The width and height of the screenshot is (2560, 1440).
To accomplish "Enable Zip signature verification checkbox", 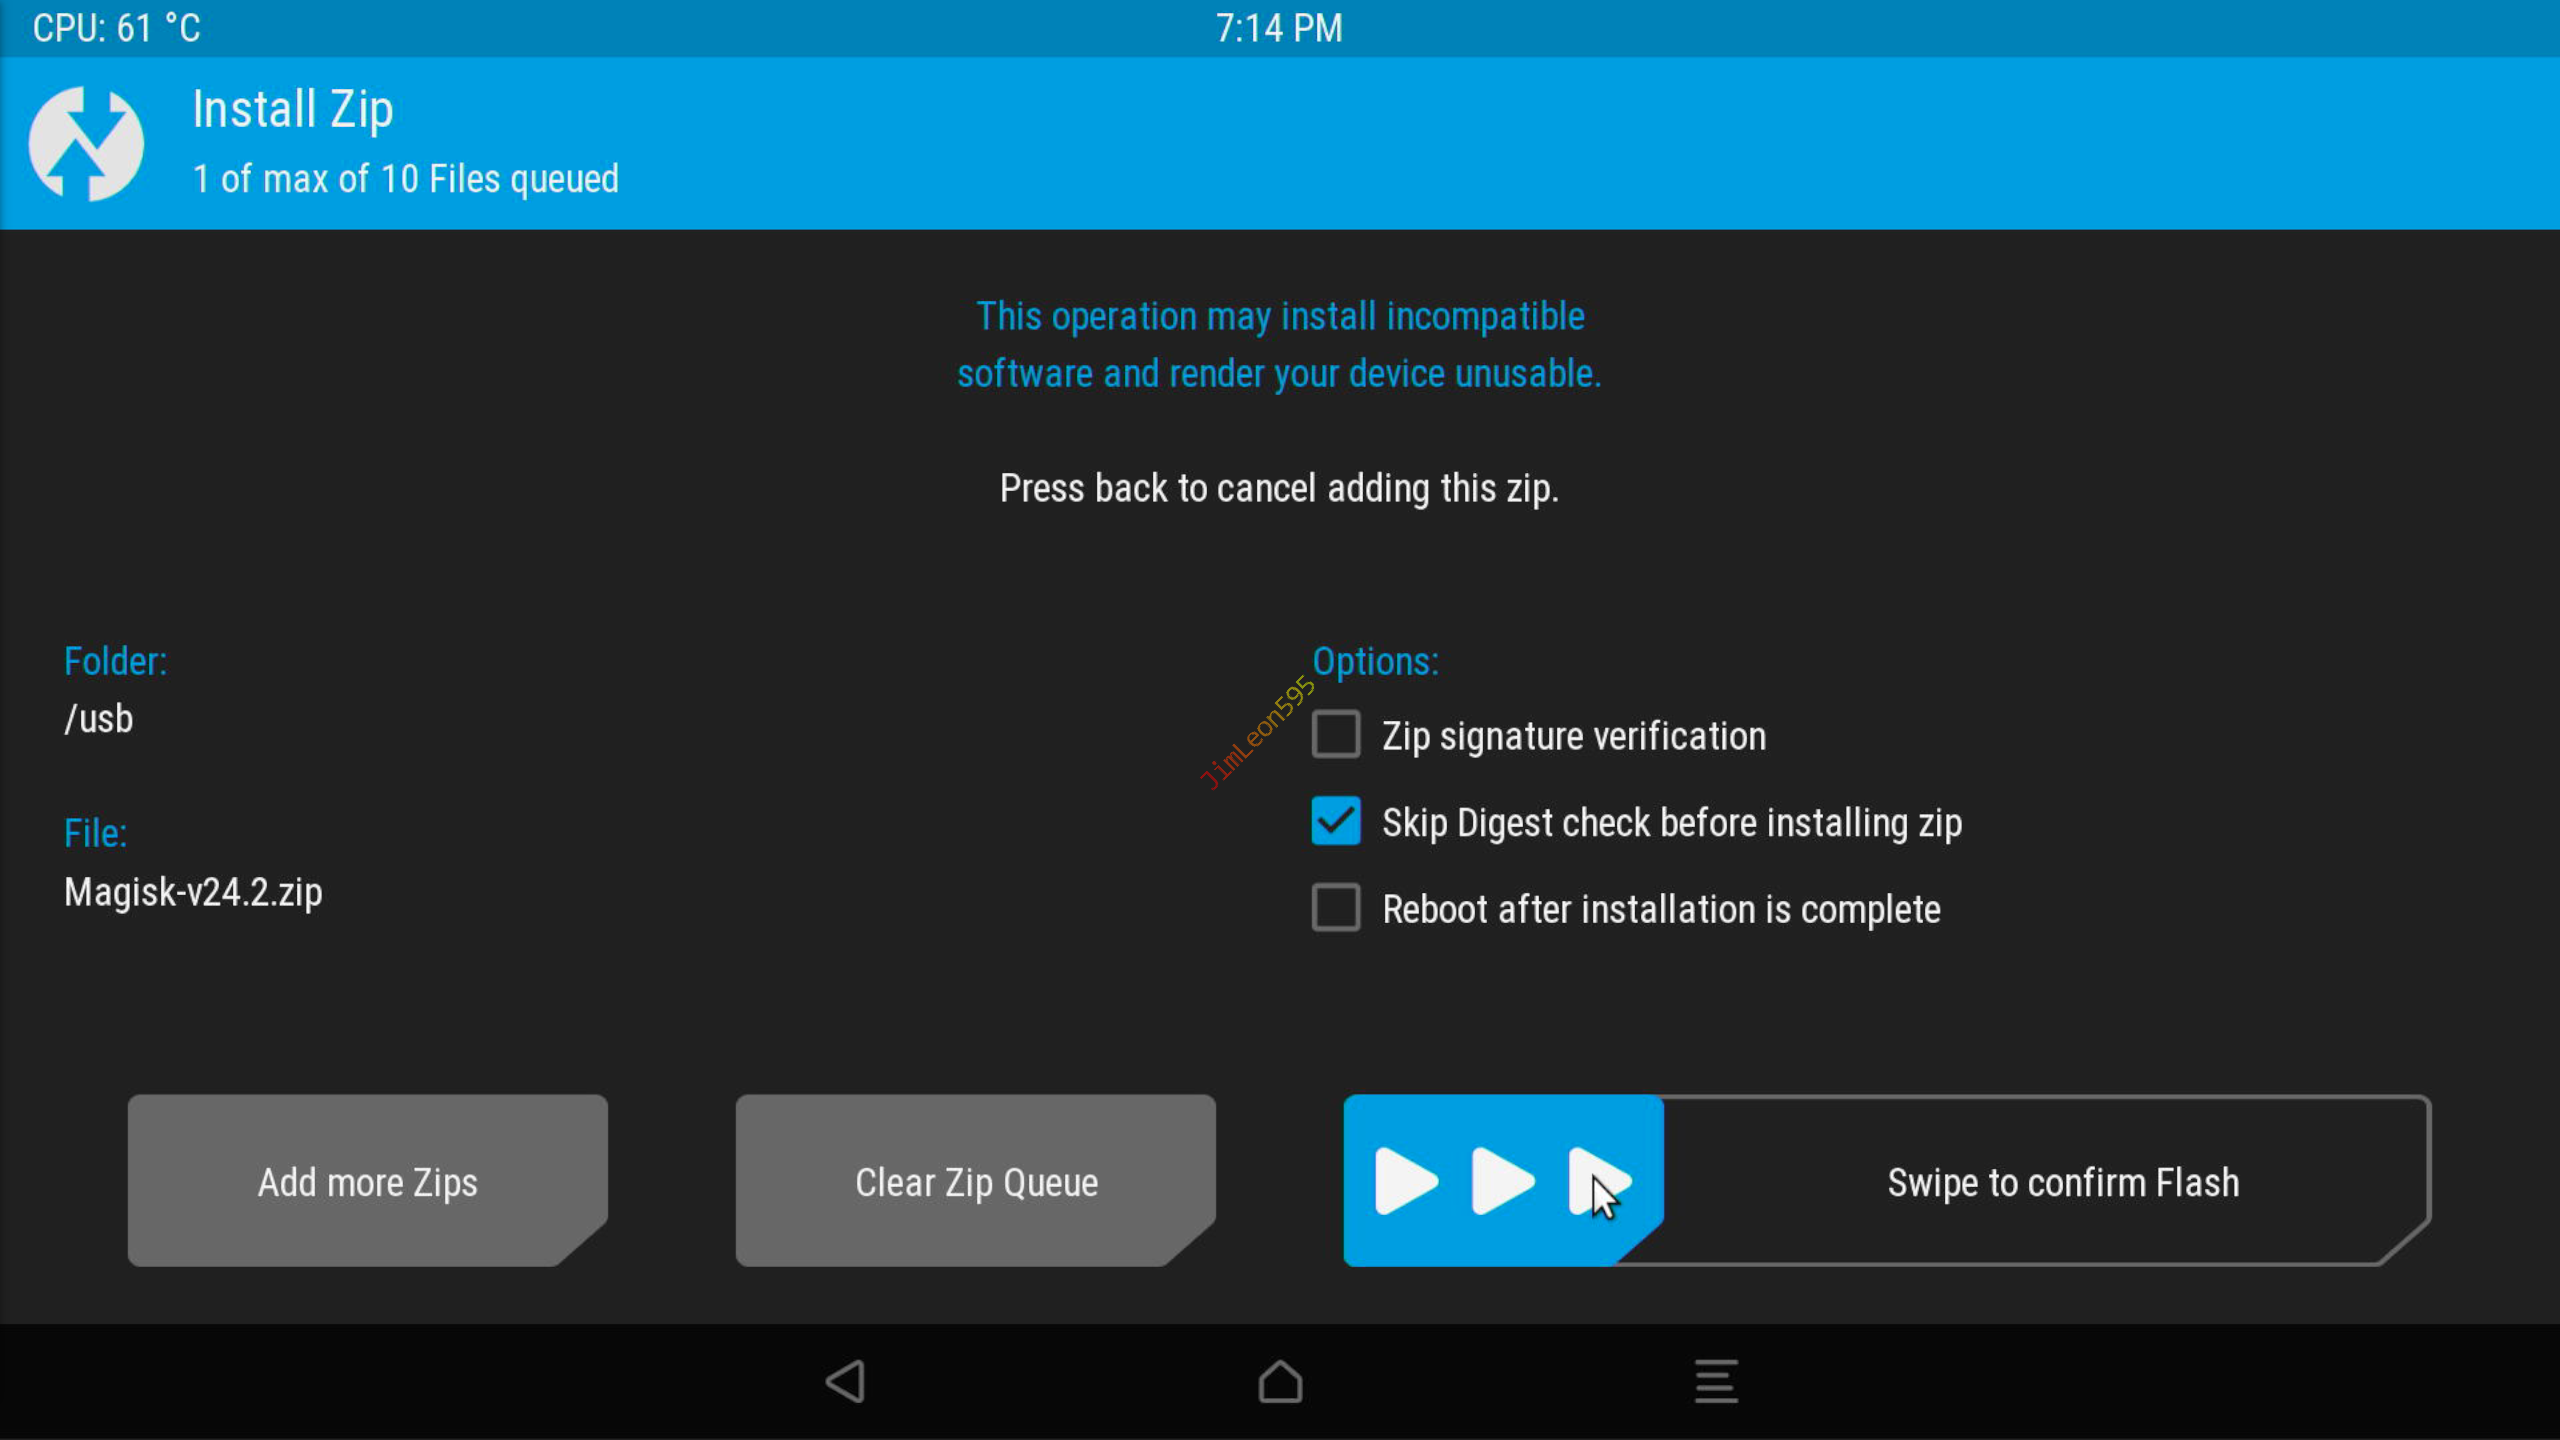I will [1336, 735].
